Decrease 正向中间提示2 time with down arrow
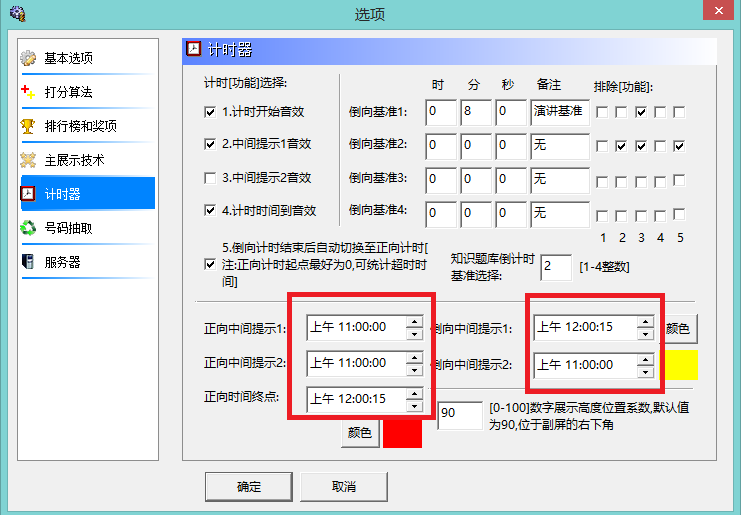The image size is (741, 515). point(414,369)
